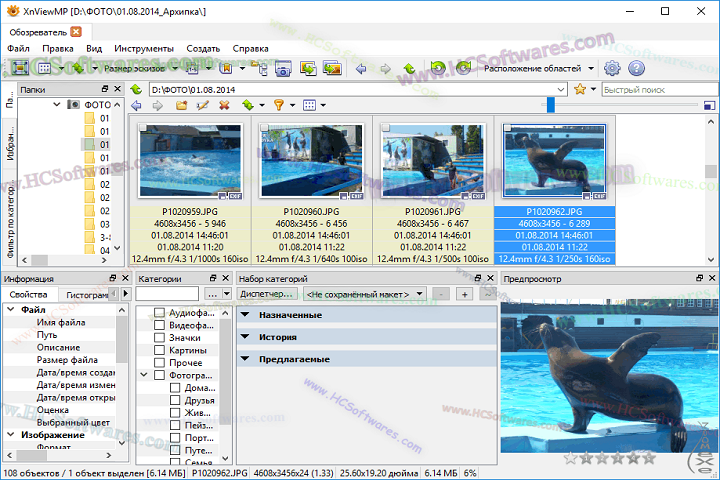Open the Создать menu
Image resolution: width=720 pixels, height=480 pixels.
(203, 49)
